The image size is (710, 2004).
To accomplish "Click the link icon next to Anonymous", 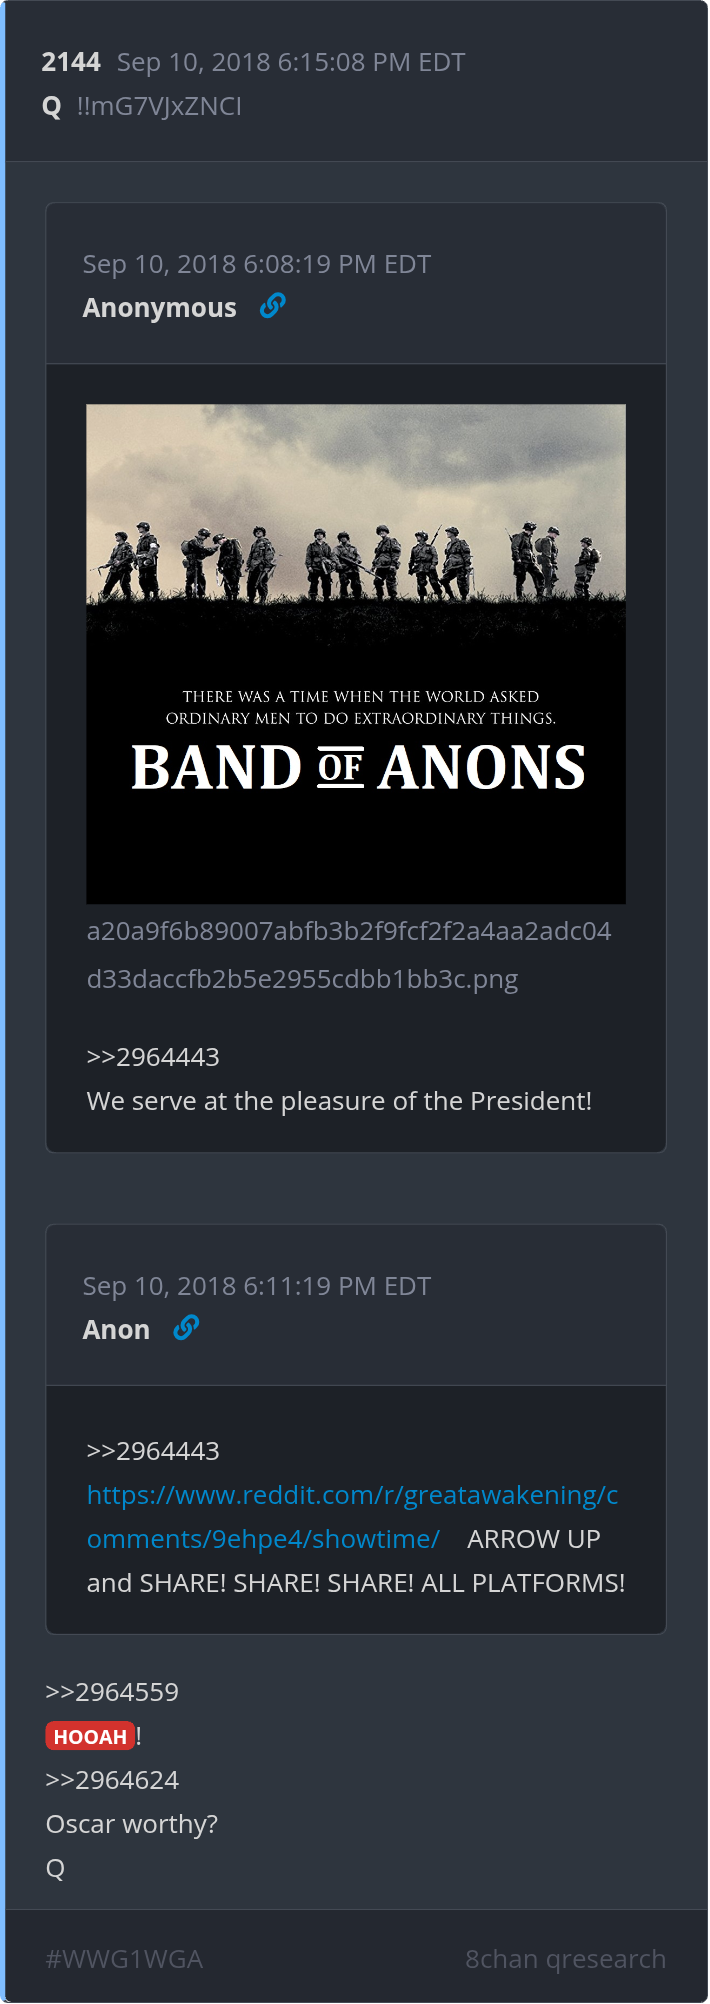I will (272, 306).
